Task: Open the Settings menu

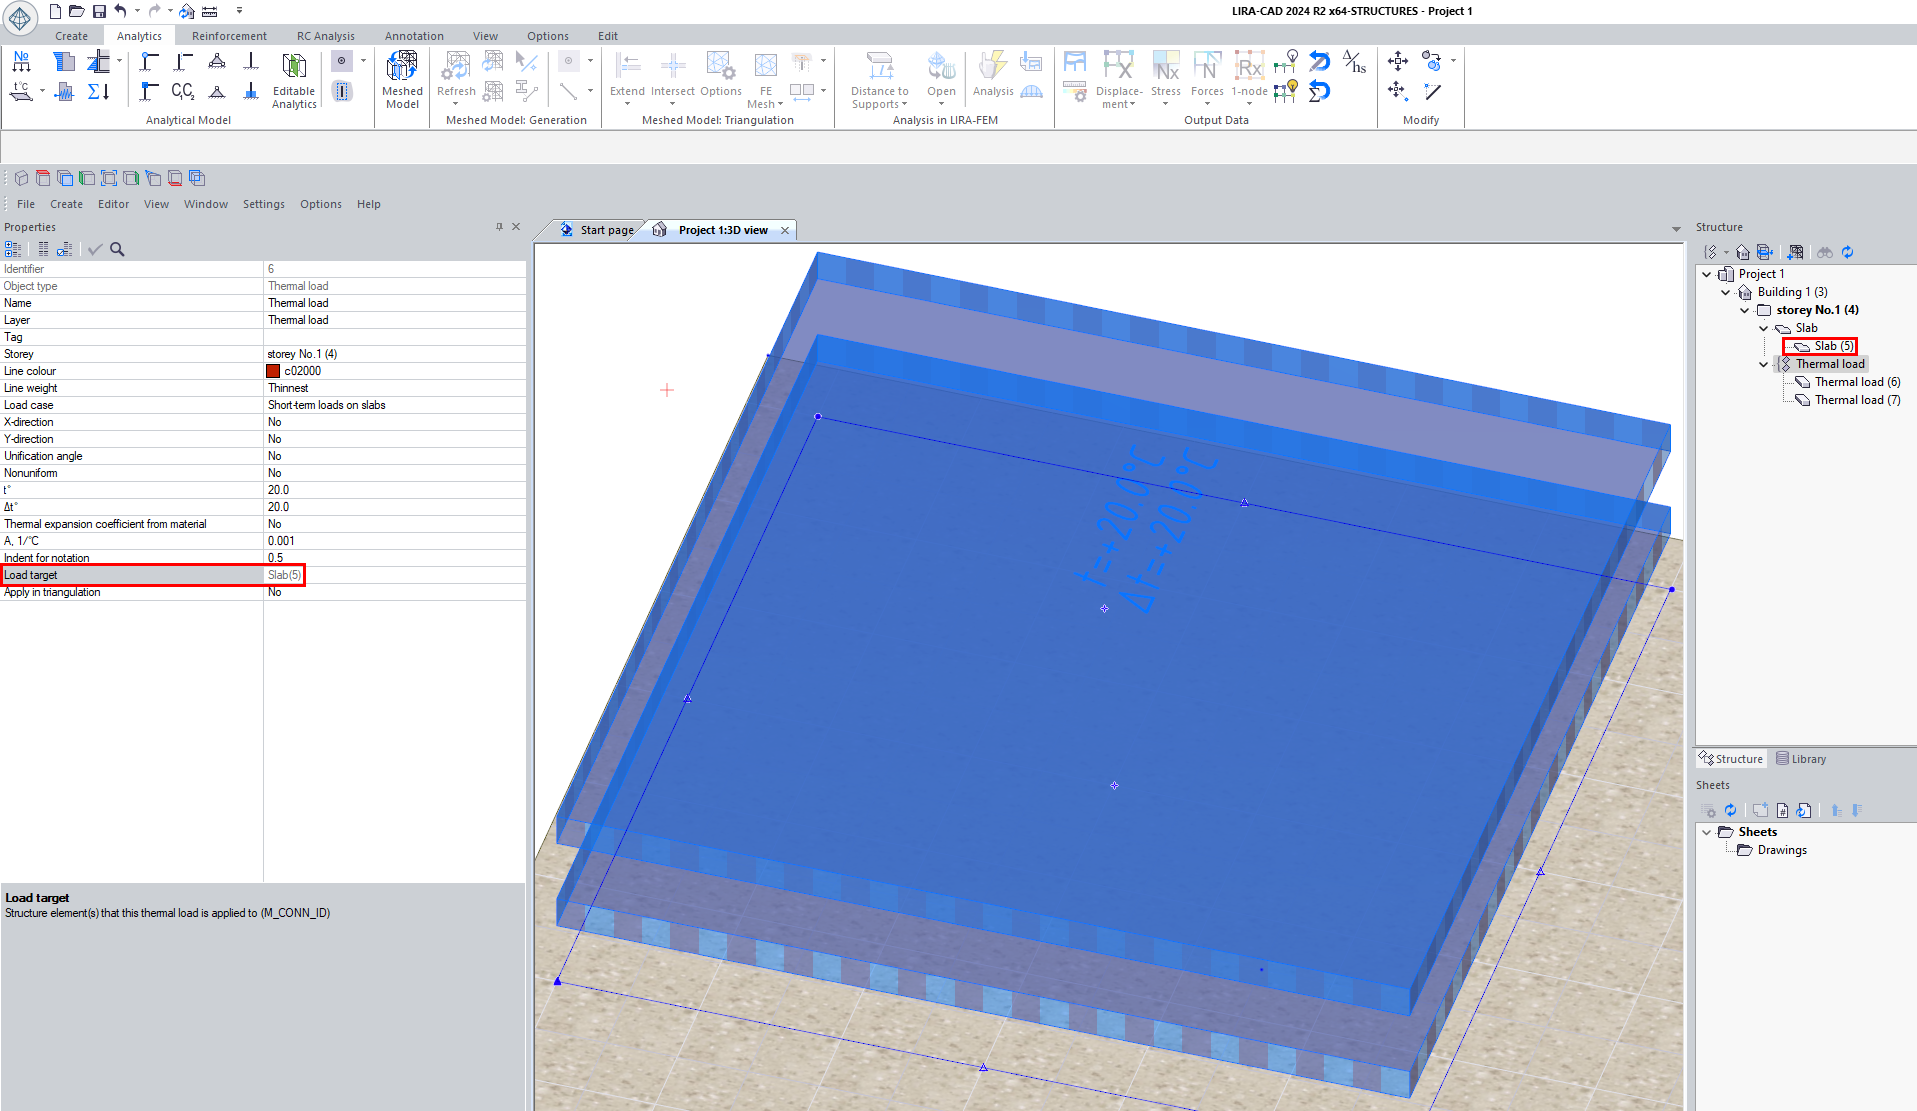Action: click(x=263, y=204)
